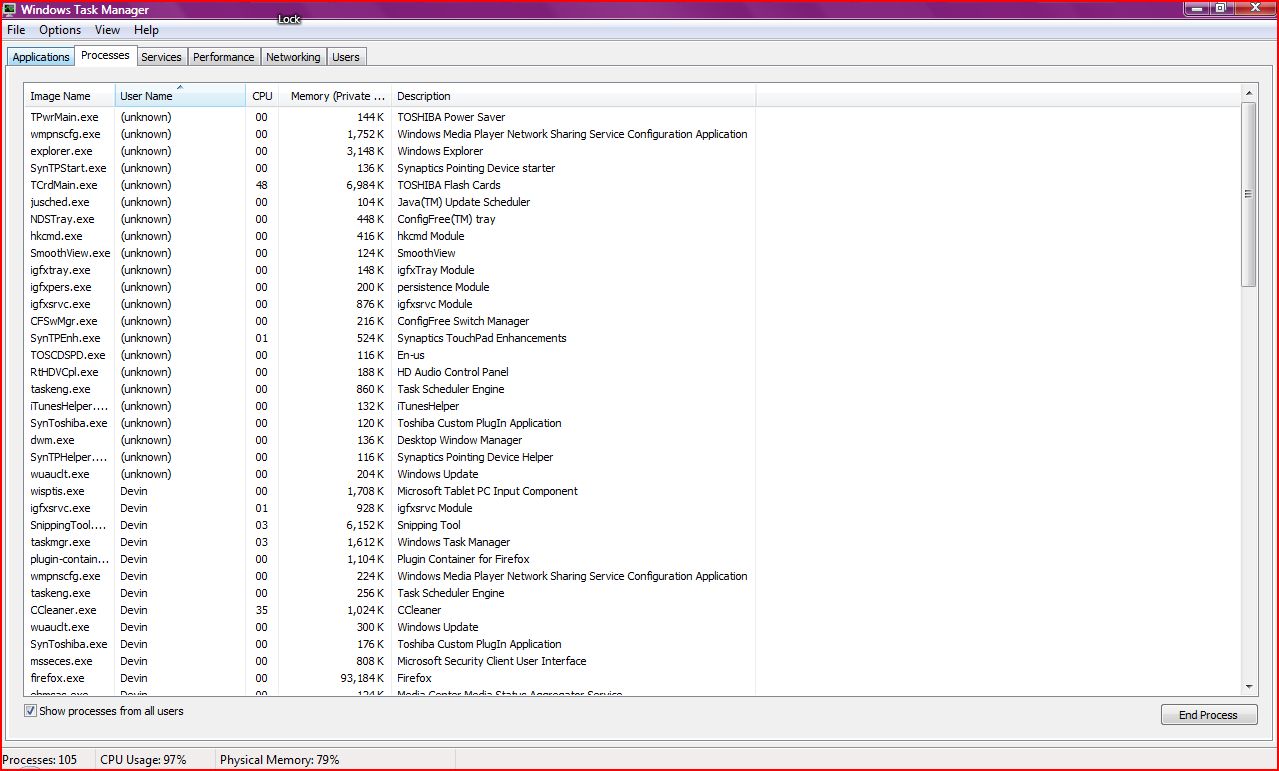Select the SnippingTool process image name
Screen dimensions: 1279x771
70,525
